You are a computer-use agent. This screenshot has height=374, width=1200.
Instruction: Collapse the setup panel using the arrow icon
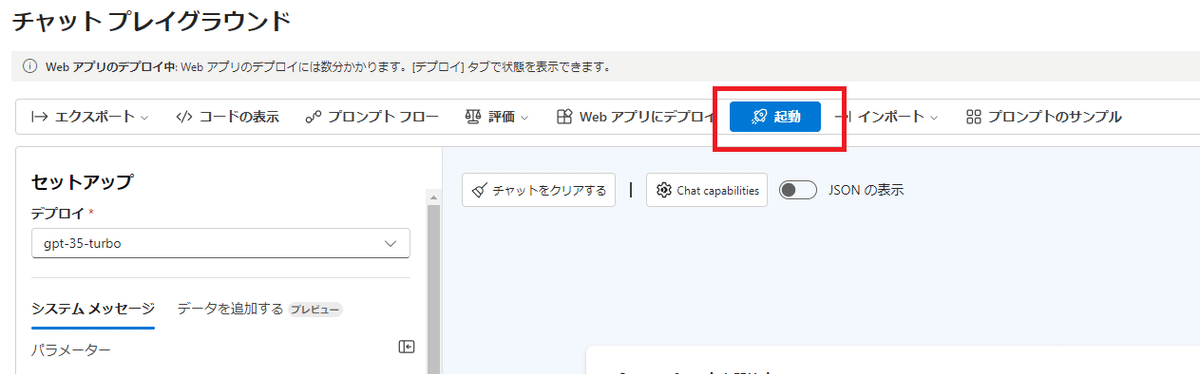click(x=406, y=346)
